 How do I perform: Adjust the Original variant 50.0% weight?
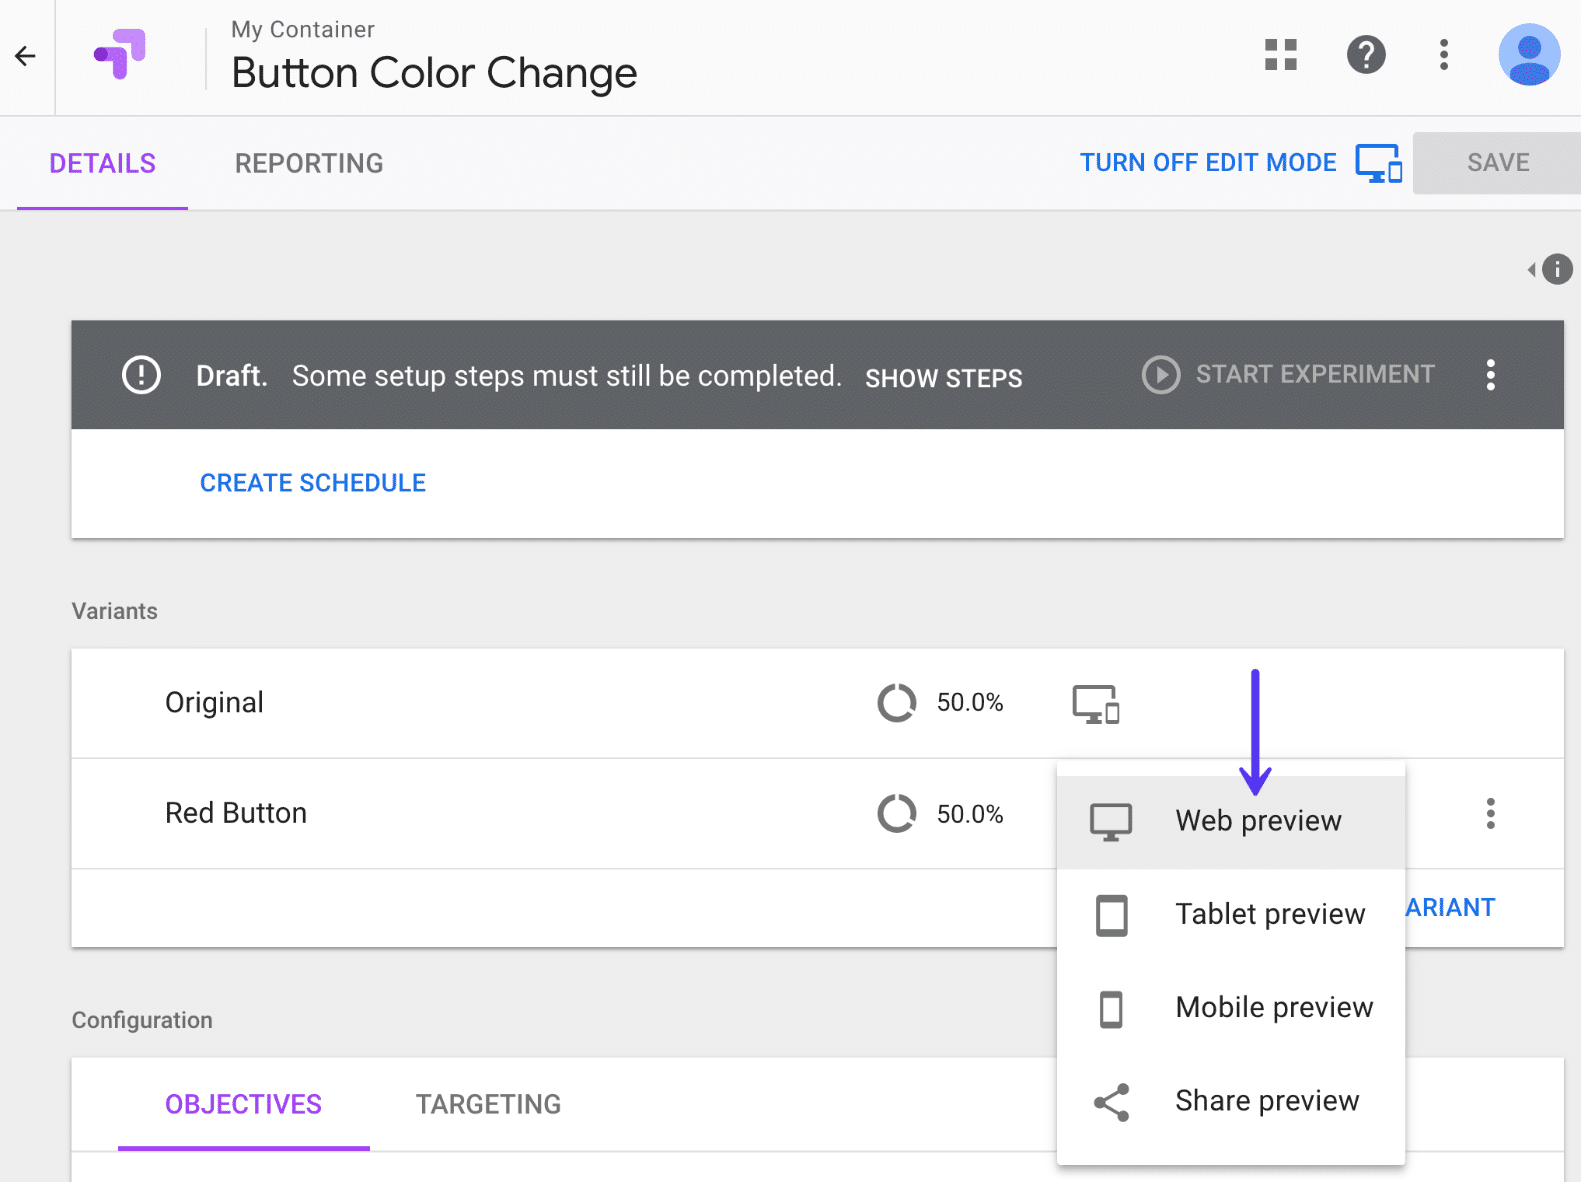coord(941,703)
